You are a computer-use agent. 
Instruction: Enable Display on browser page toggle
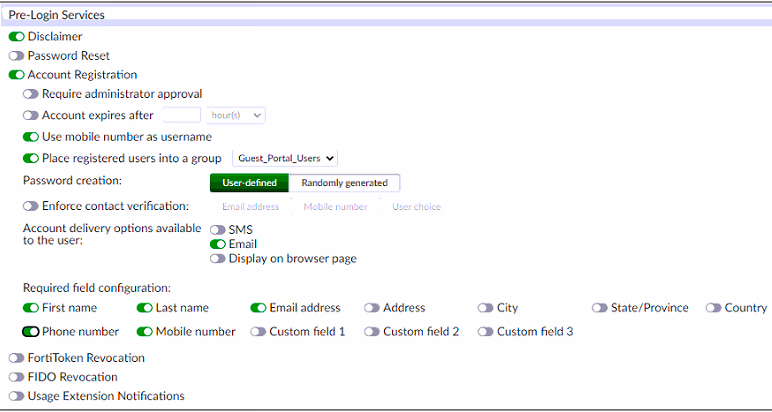218,258
